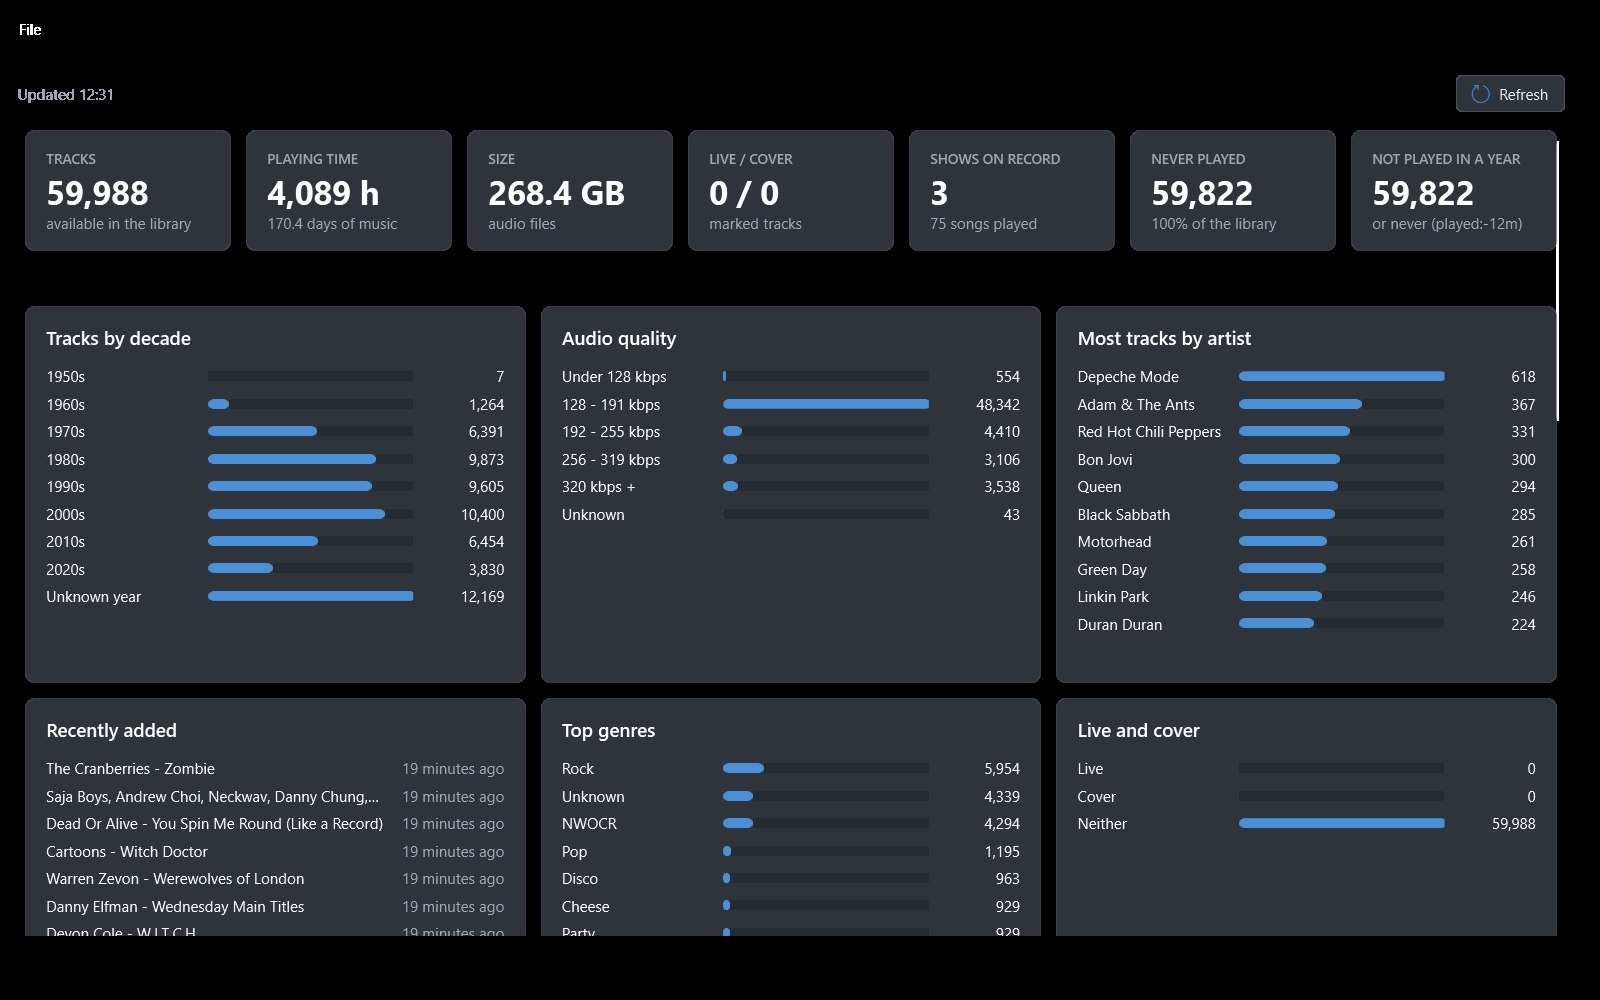Select the Disco genre row

pyautogui.click(x=791, y=879)
